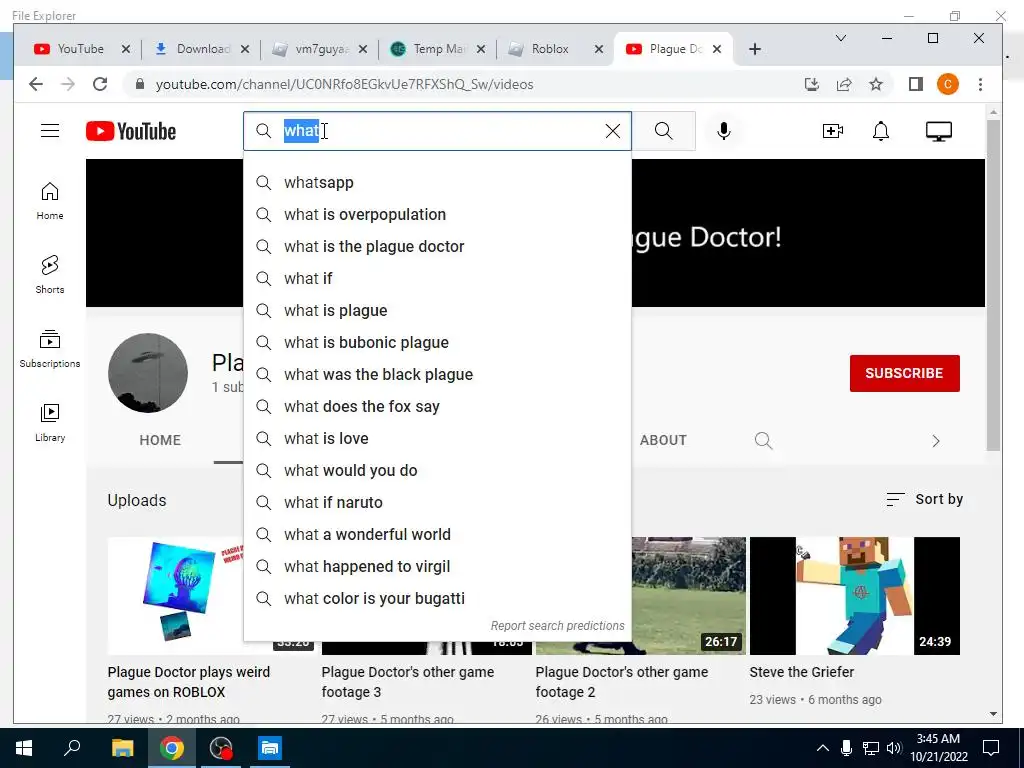This screenshot has width=1024, height=768.
Task: Switch to the vm7guyaa browser tab
Action: (x=321, y=49)
